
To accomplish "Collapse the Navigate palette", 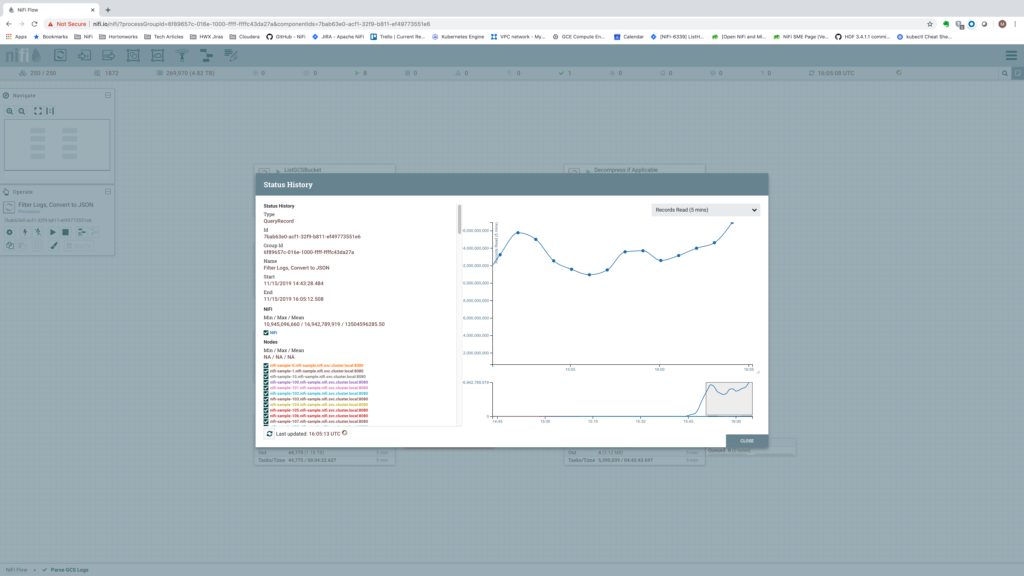I will (108, 95).
